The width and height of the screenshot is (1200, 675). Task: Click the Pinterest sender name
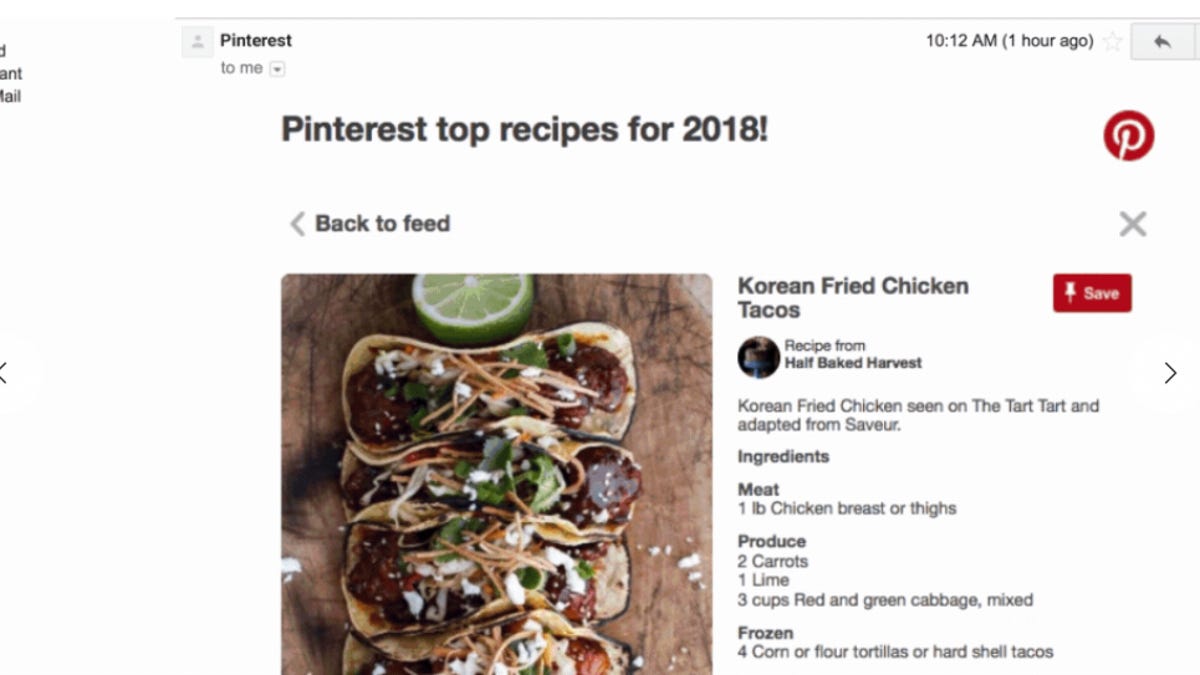pyautogui.click(x=256, y=40)
